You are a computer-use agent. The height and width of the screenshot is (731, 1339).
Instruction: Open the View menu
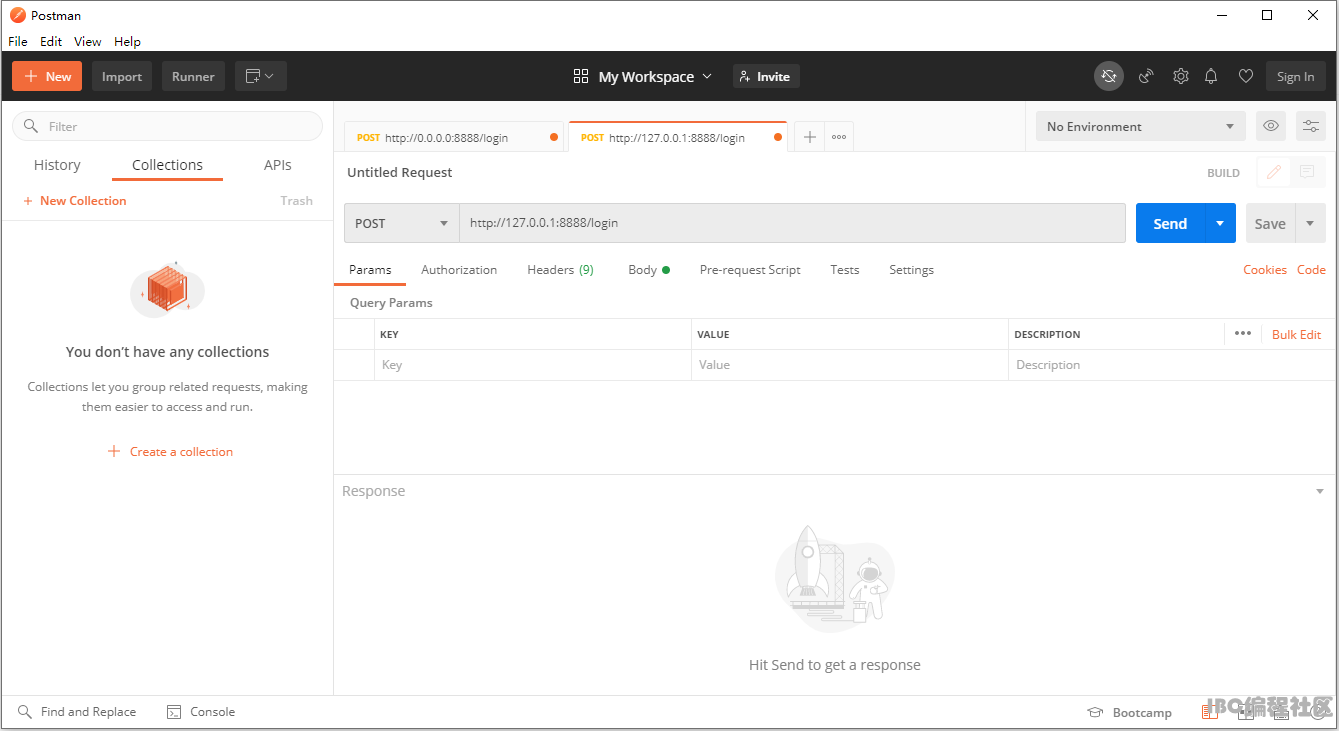[x=88, y=41]
